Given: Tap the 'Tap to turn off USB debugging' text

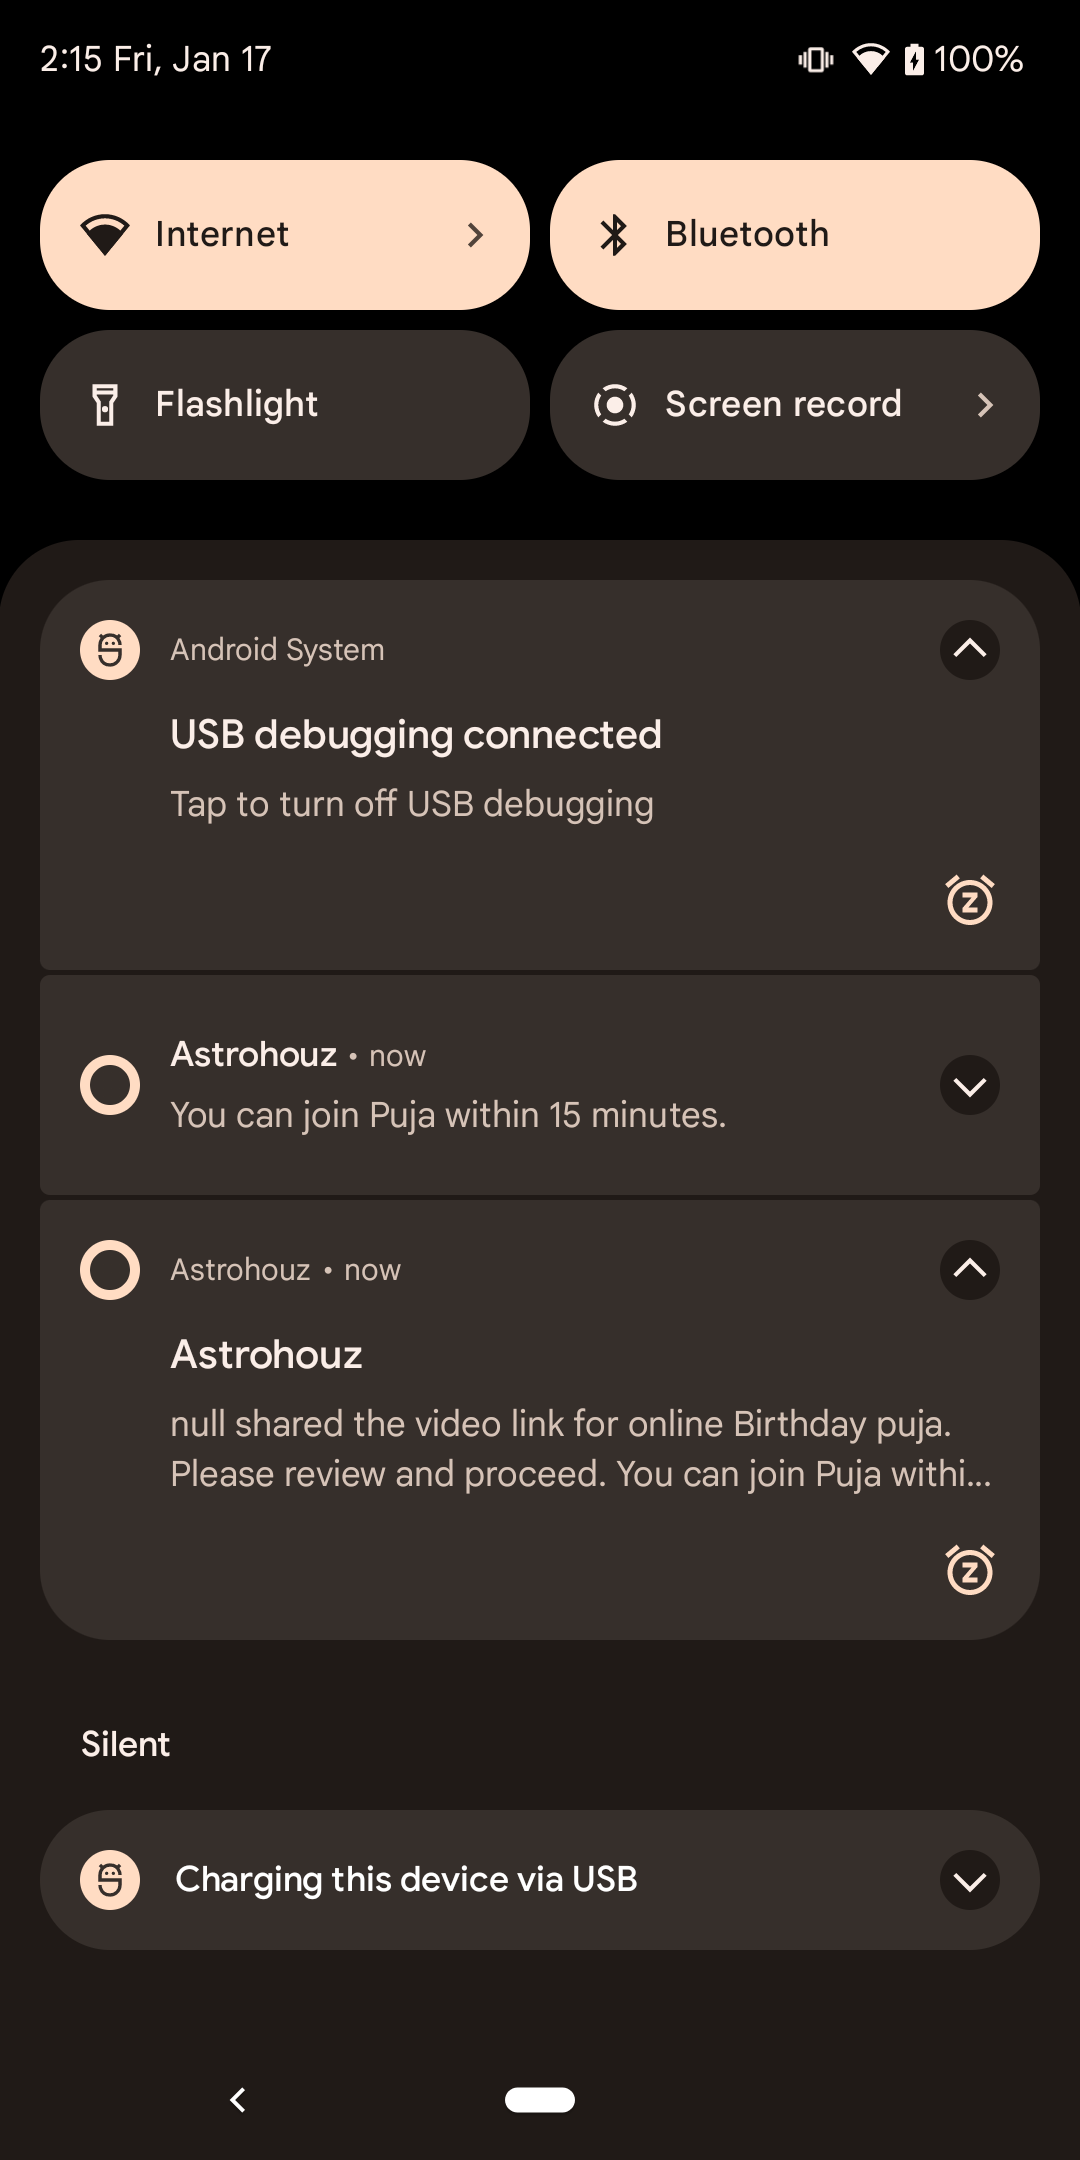Looking at the screenshot, I should [412, 804].
